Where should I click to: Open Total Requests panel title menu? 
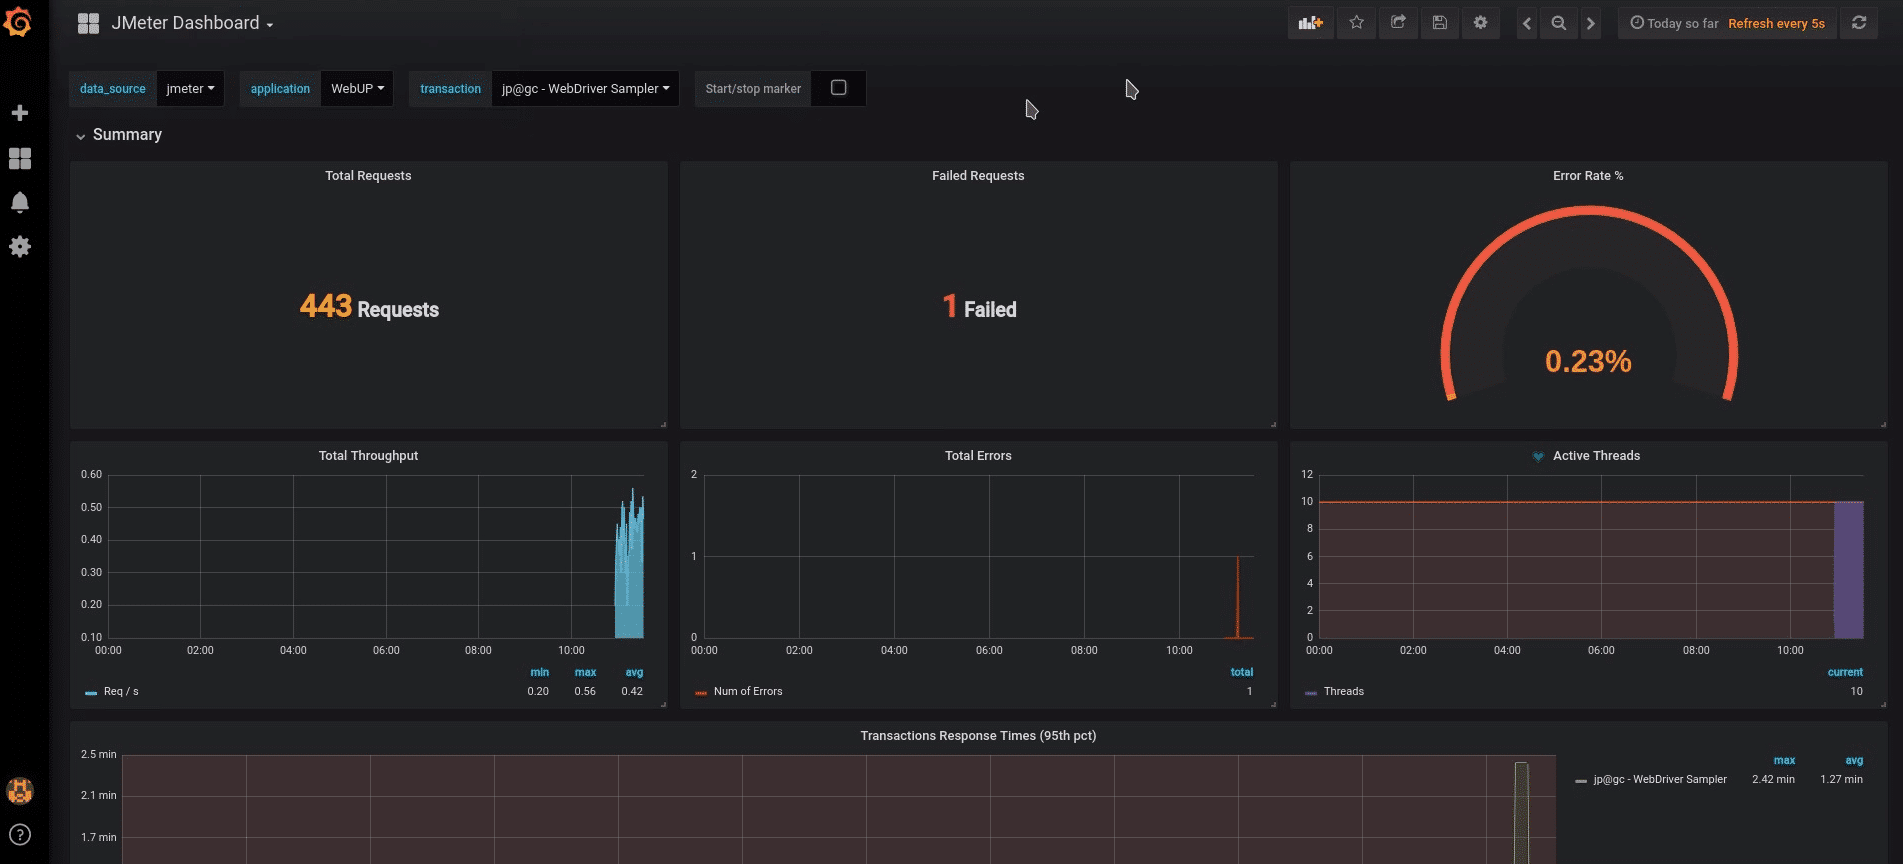click(x=368, y=175)
